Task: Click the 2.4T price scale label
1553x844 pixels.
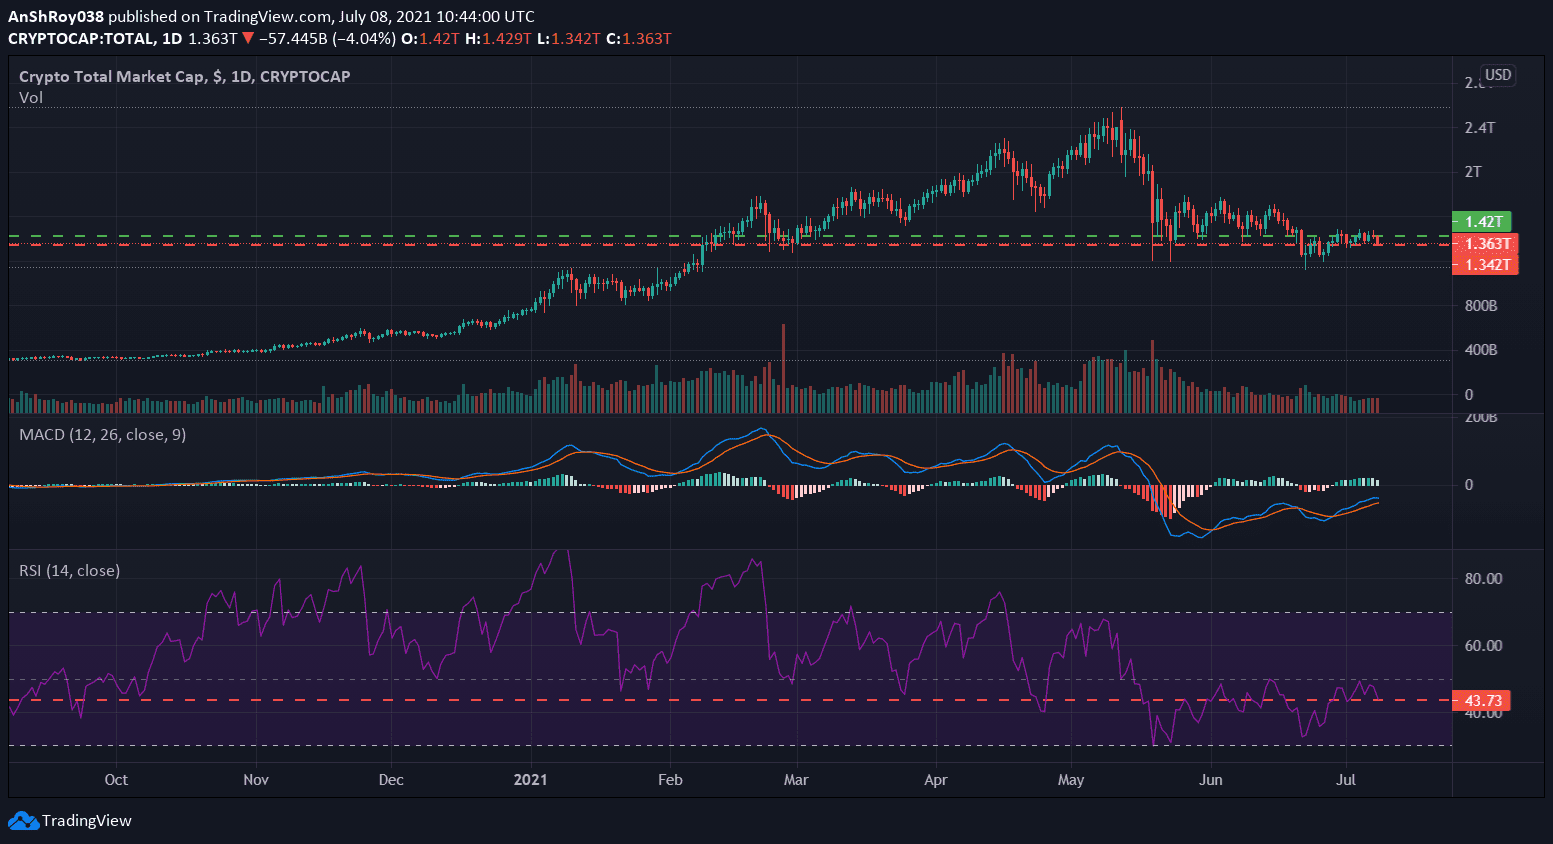Action: 1479,128
